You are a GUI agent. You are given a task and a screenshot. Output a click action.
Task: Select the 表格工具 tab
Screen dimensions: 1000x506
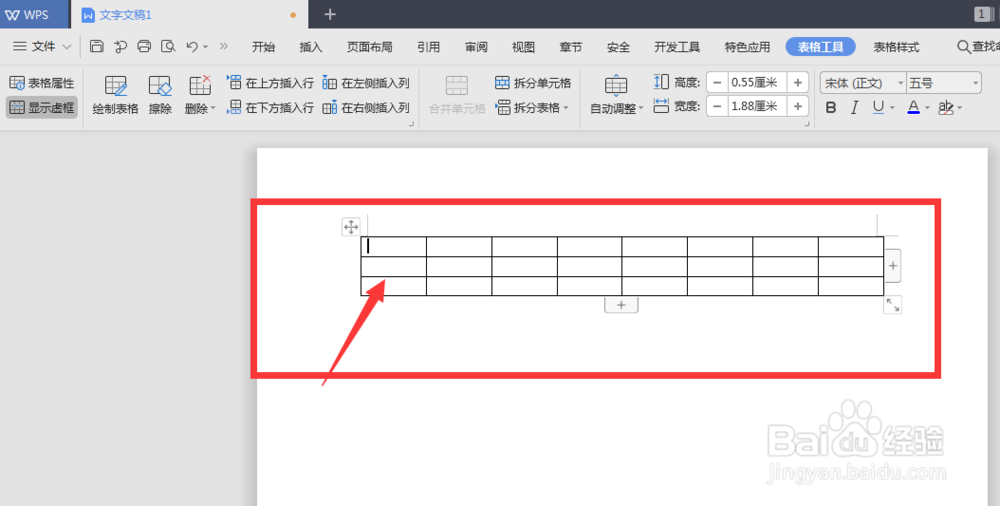pos(820,47)
